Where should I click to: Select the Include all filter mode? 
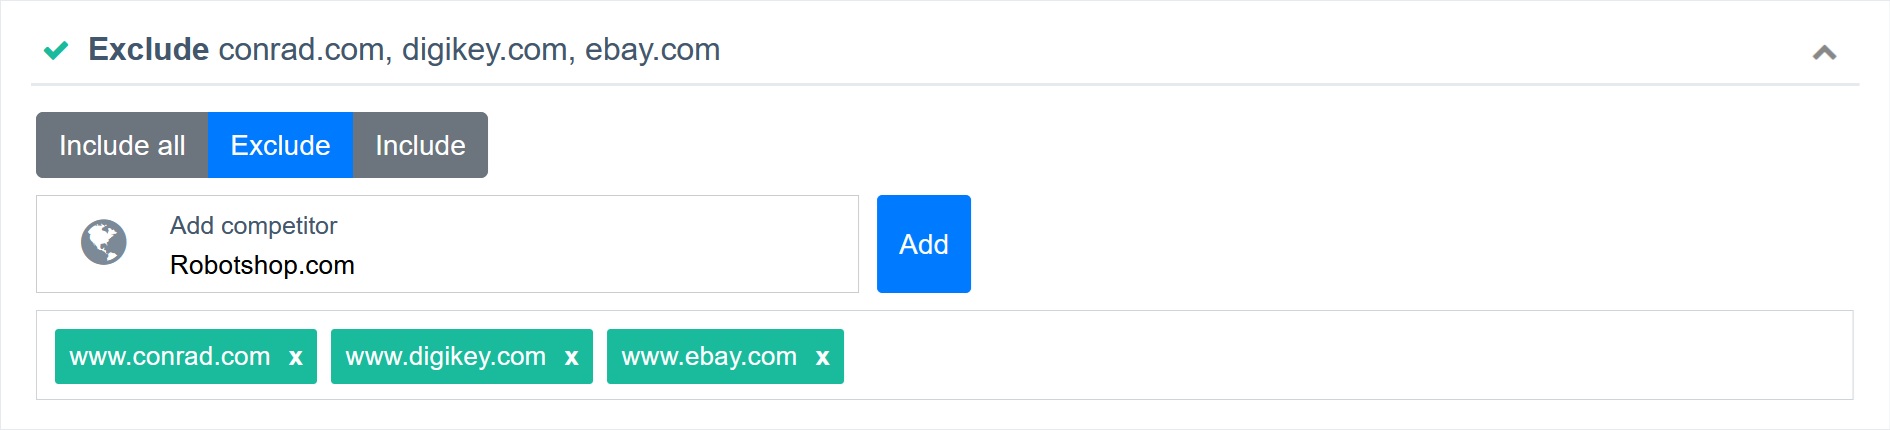(122, 145)
